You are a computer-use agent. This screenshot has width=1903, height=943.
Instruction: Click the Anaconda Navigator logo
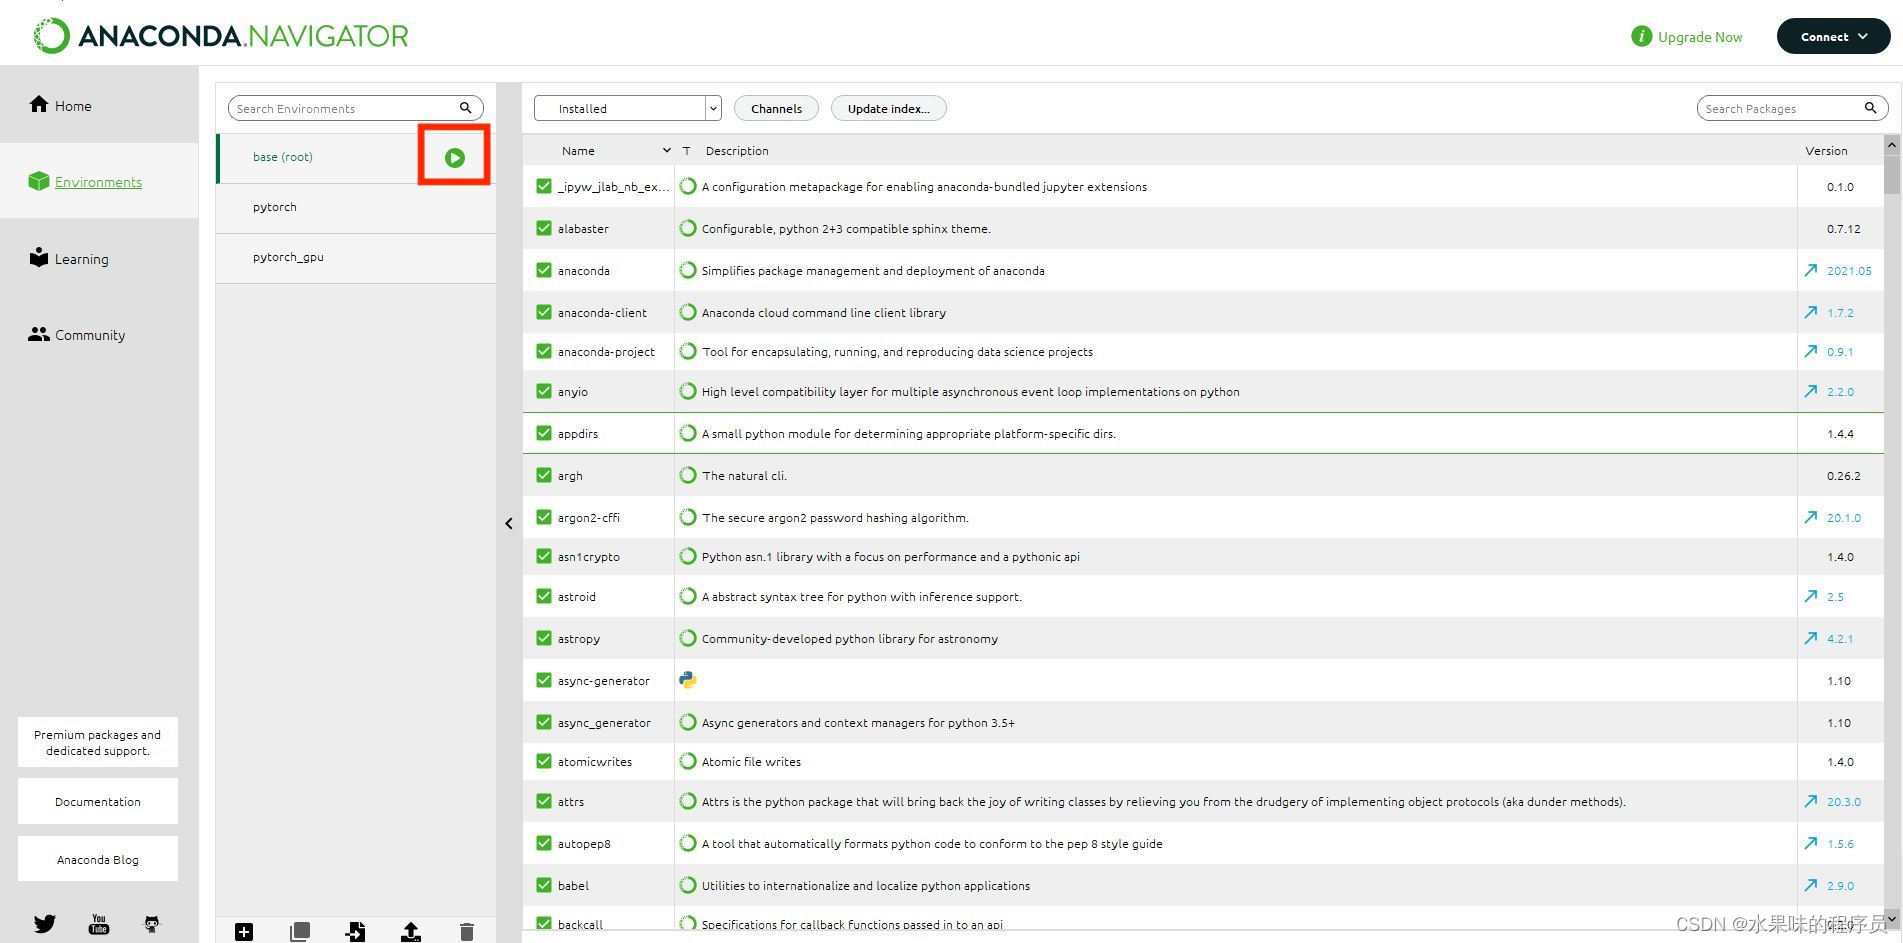pos(221,36)
